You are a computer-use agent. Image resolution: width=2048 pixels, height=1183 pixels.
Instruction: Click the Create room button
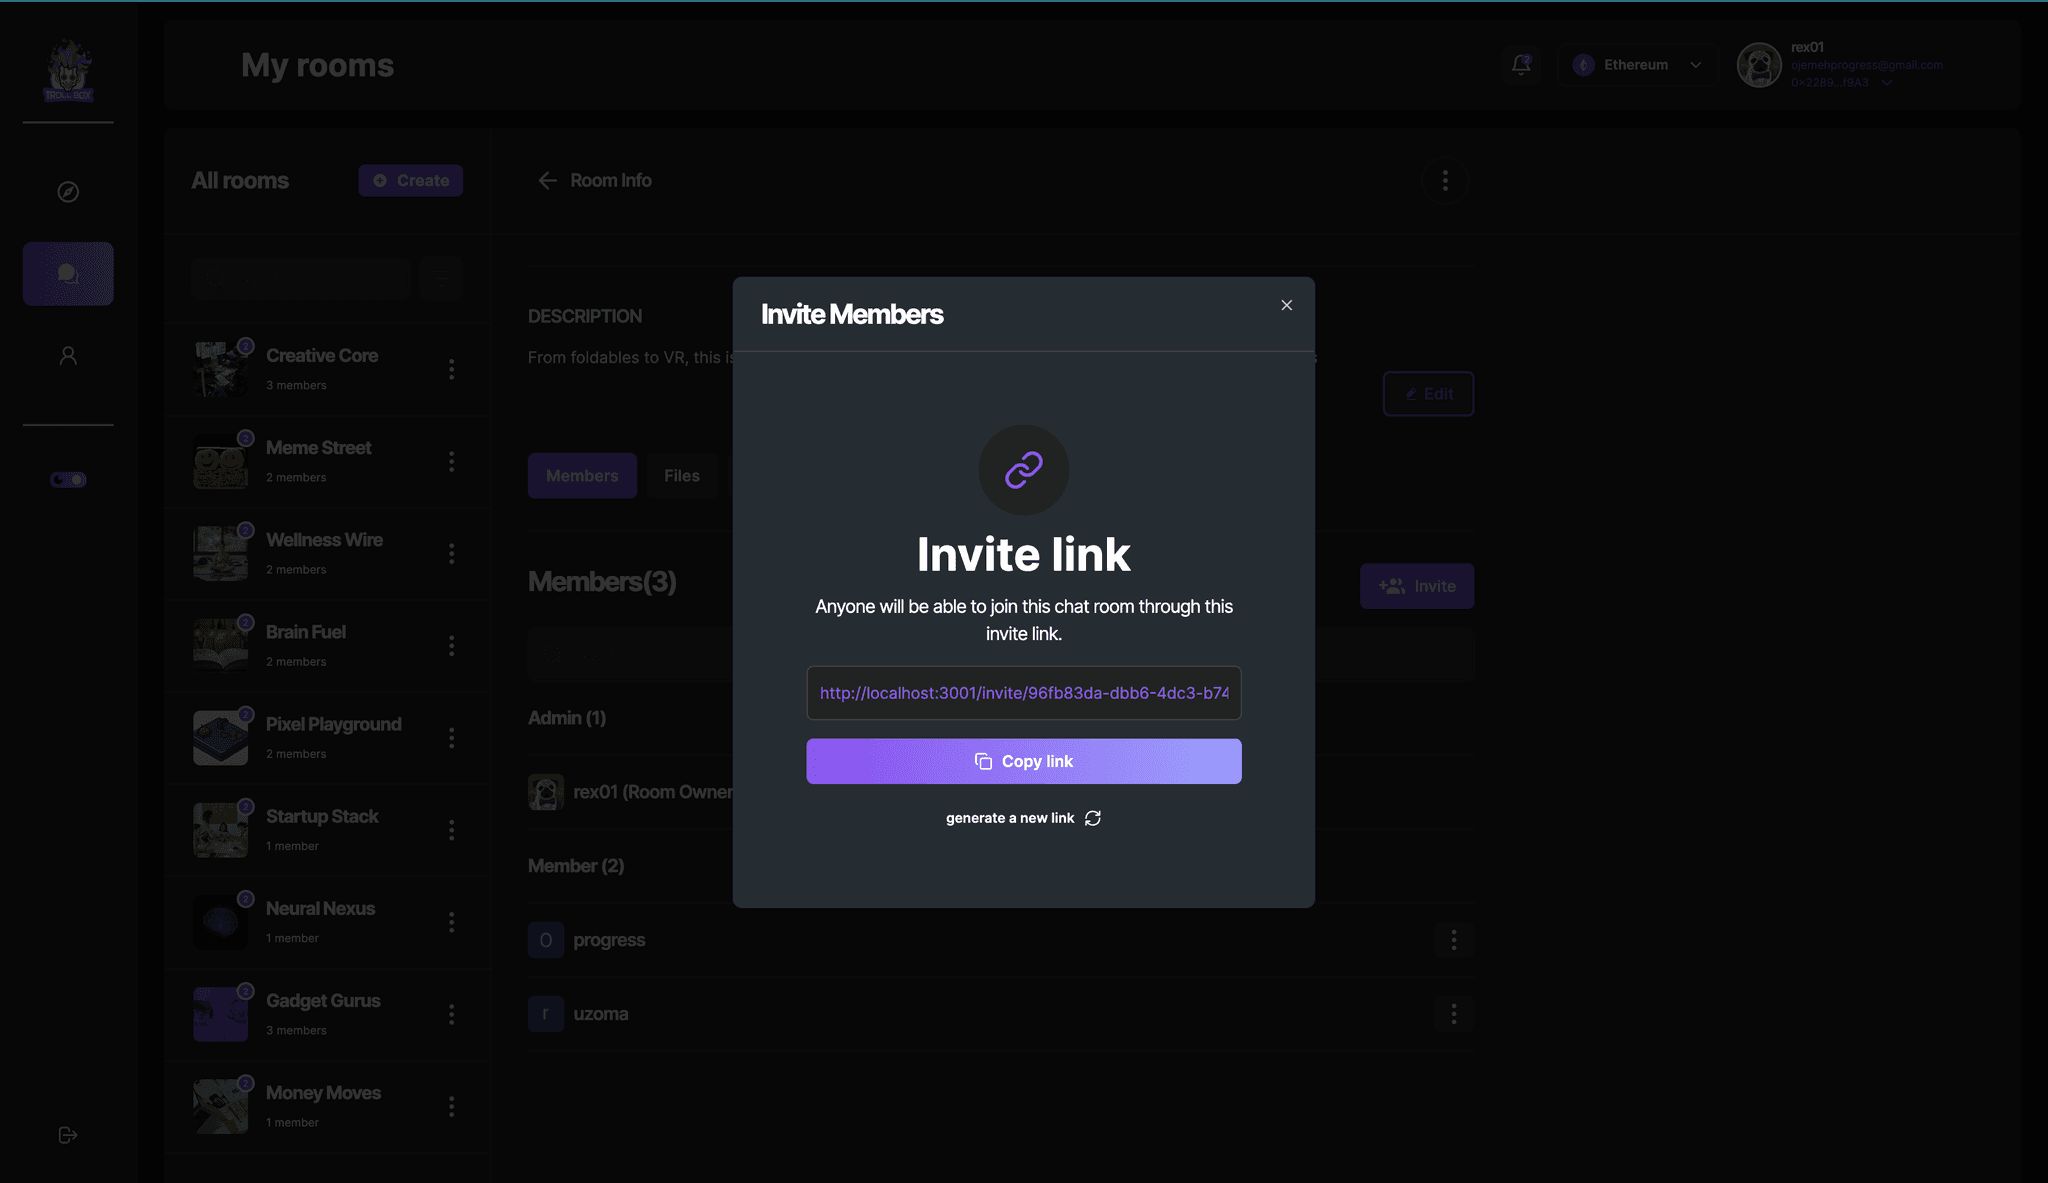pyautogui.click(x=411, y=181)
